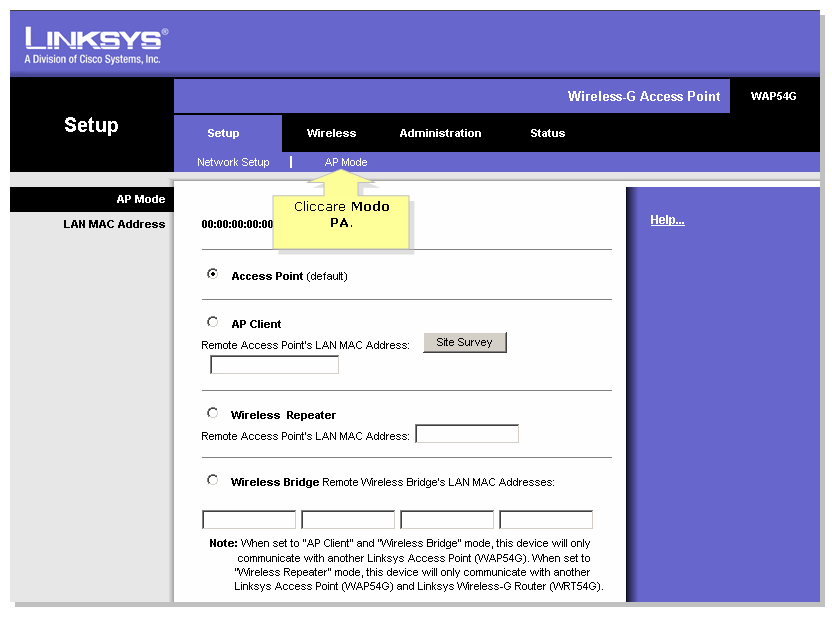832x620 pixels.
Task: Click the Linksys logo
Action: click(90, 40)
